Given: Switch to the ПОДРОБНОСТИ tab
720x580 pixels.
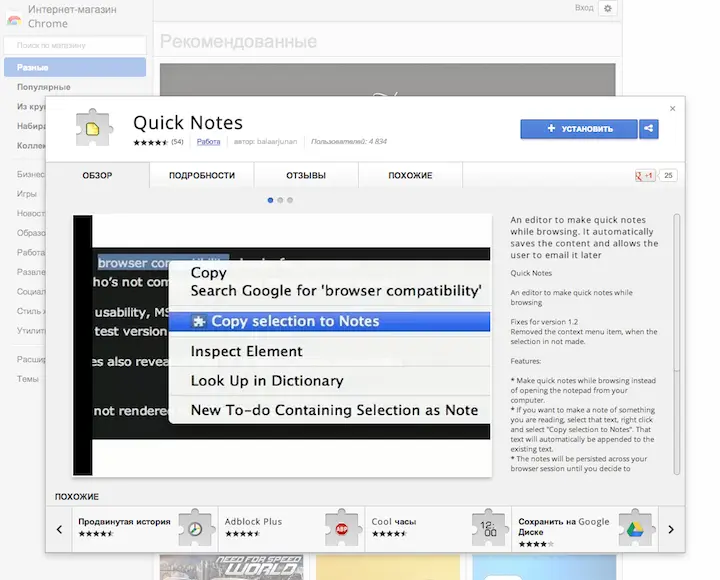Looking at the screenshot, I should pos(202,175).
